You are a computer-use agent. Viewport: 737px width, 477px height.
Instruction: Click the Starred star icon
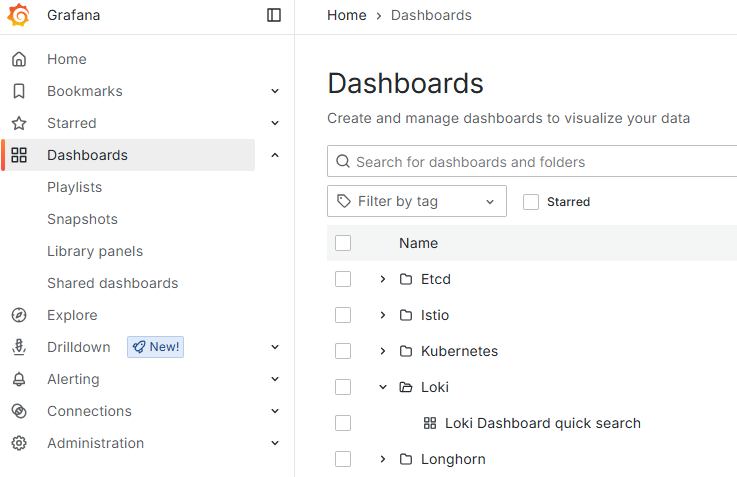(19, 123)
